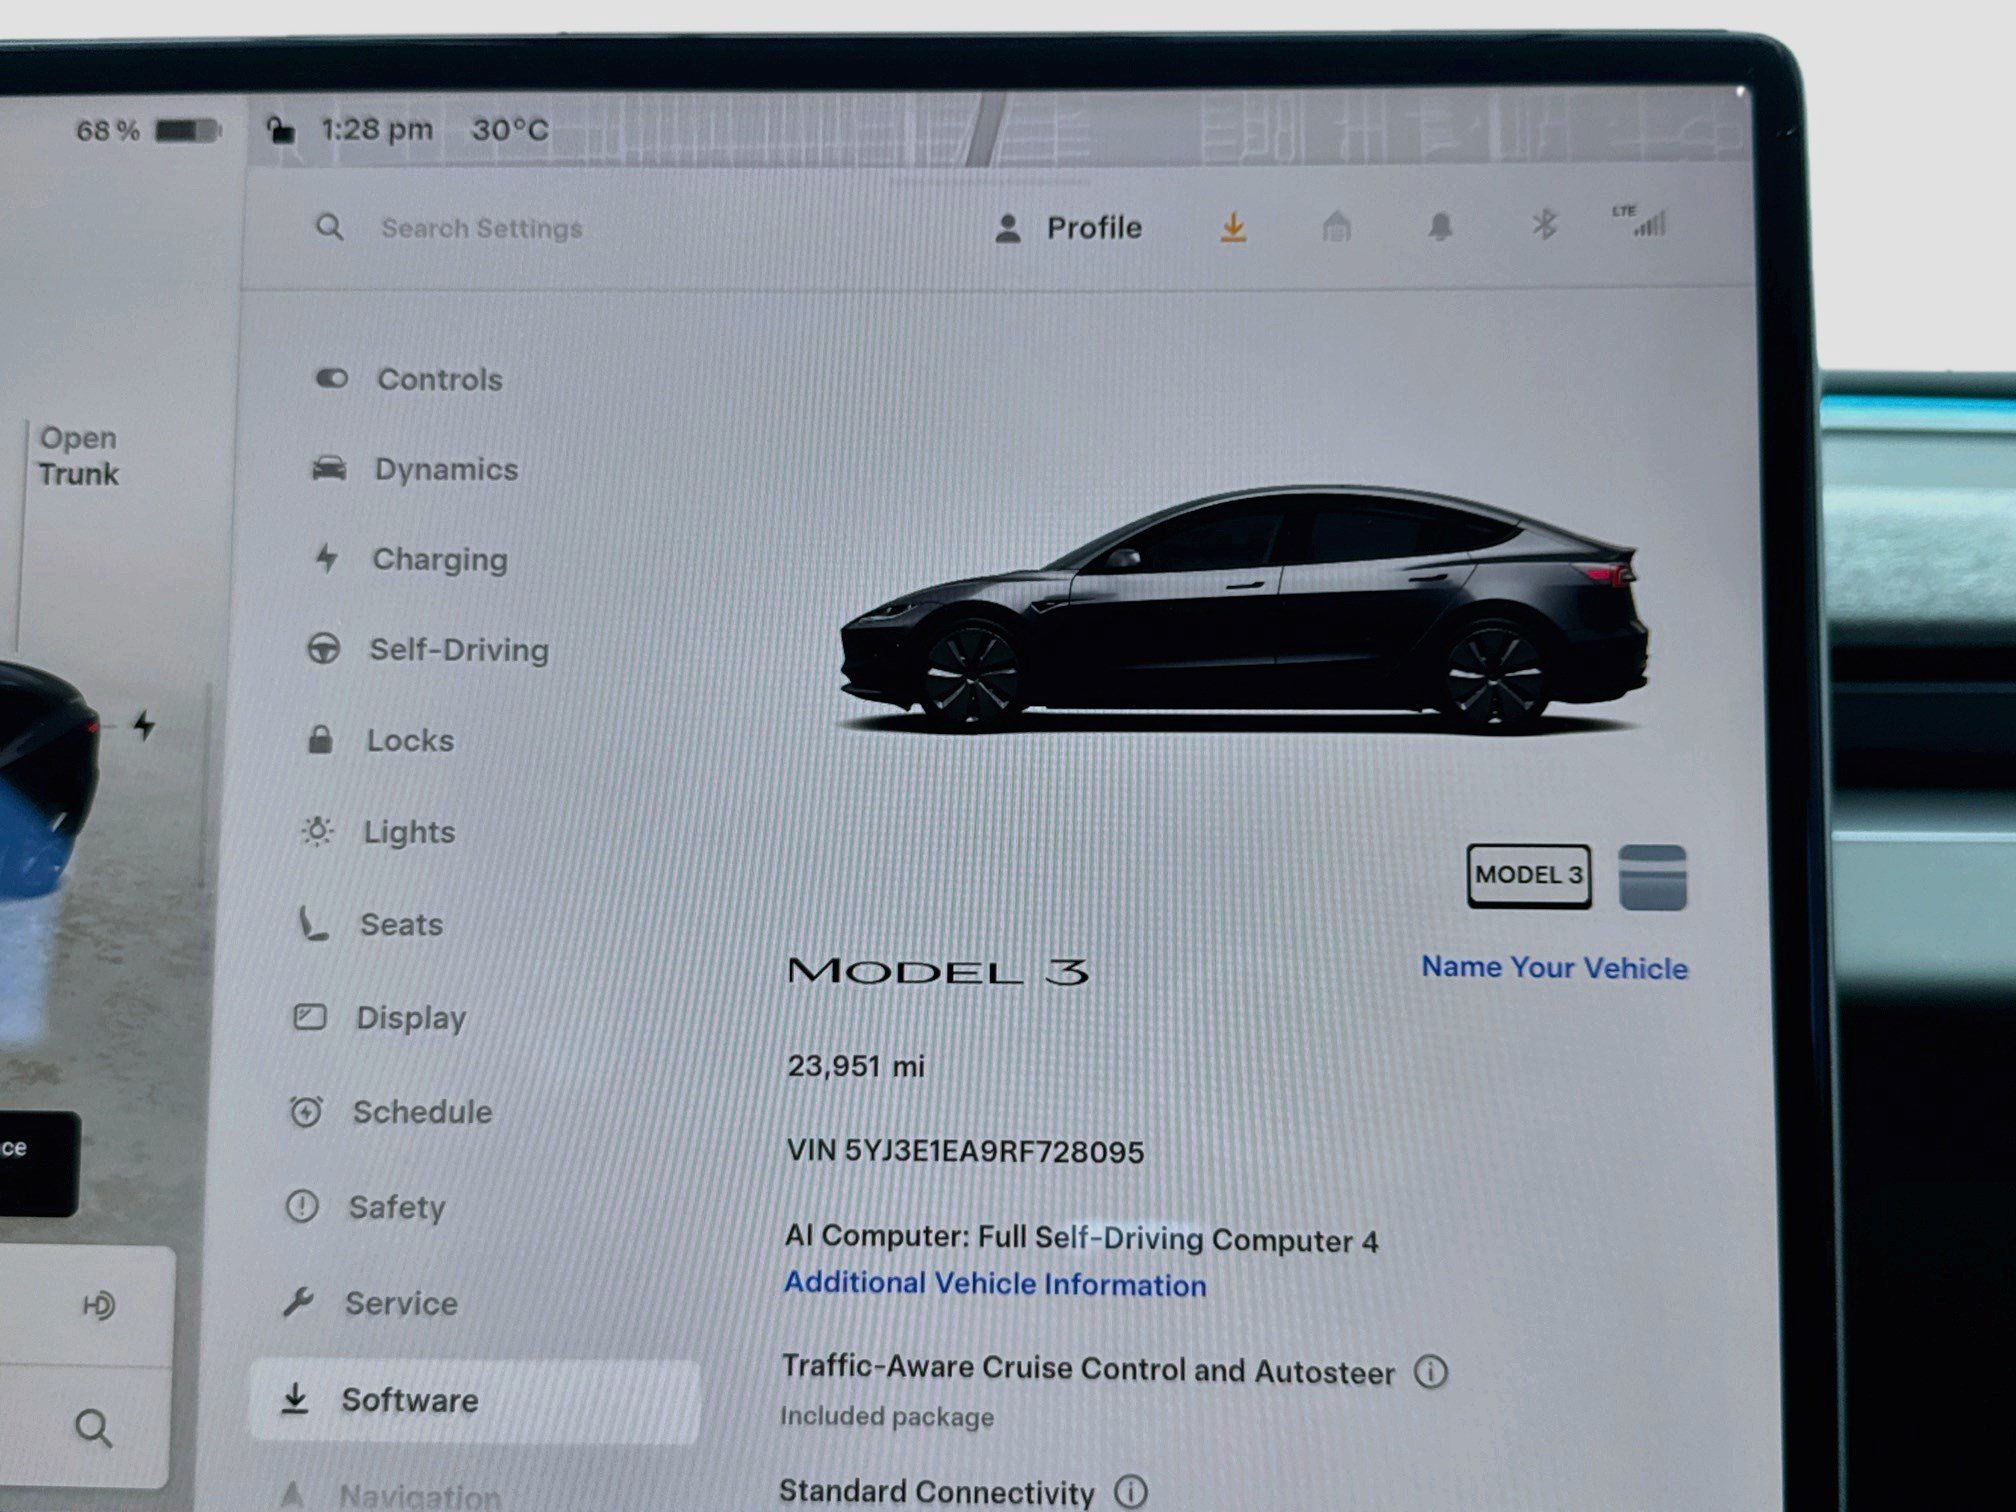Tap the Profile label
Viewport: 2016px width, 1512px height.
[1094, 228]
